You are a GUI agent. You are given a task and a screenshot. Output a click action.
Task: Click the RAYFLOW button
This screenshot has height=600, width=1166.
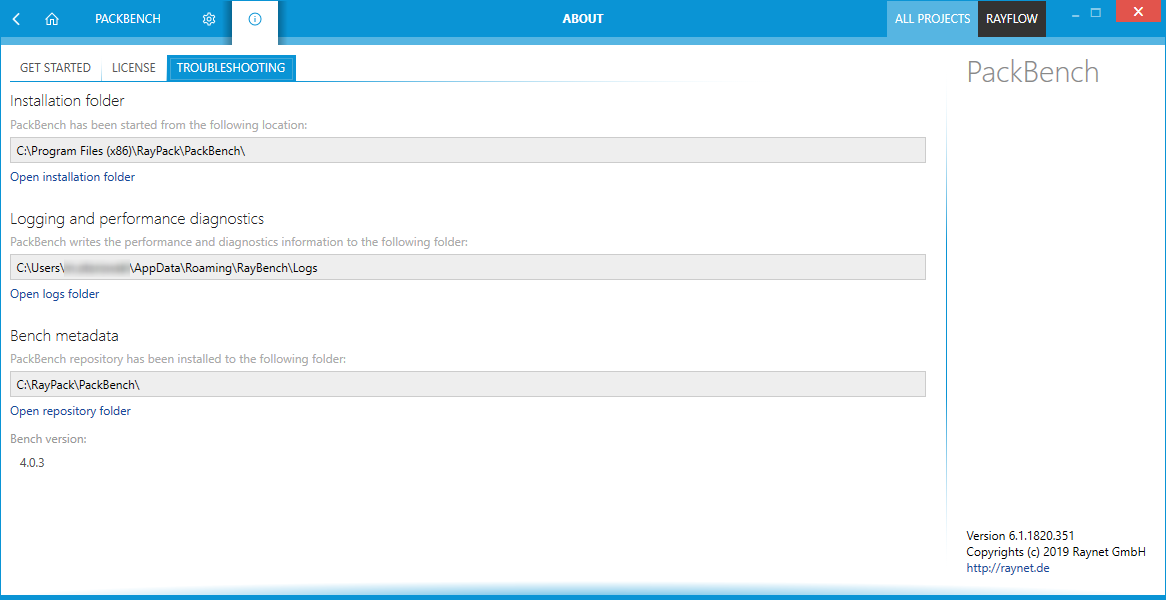[1011, 19]
